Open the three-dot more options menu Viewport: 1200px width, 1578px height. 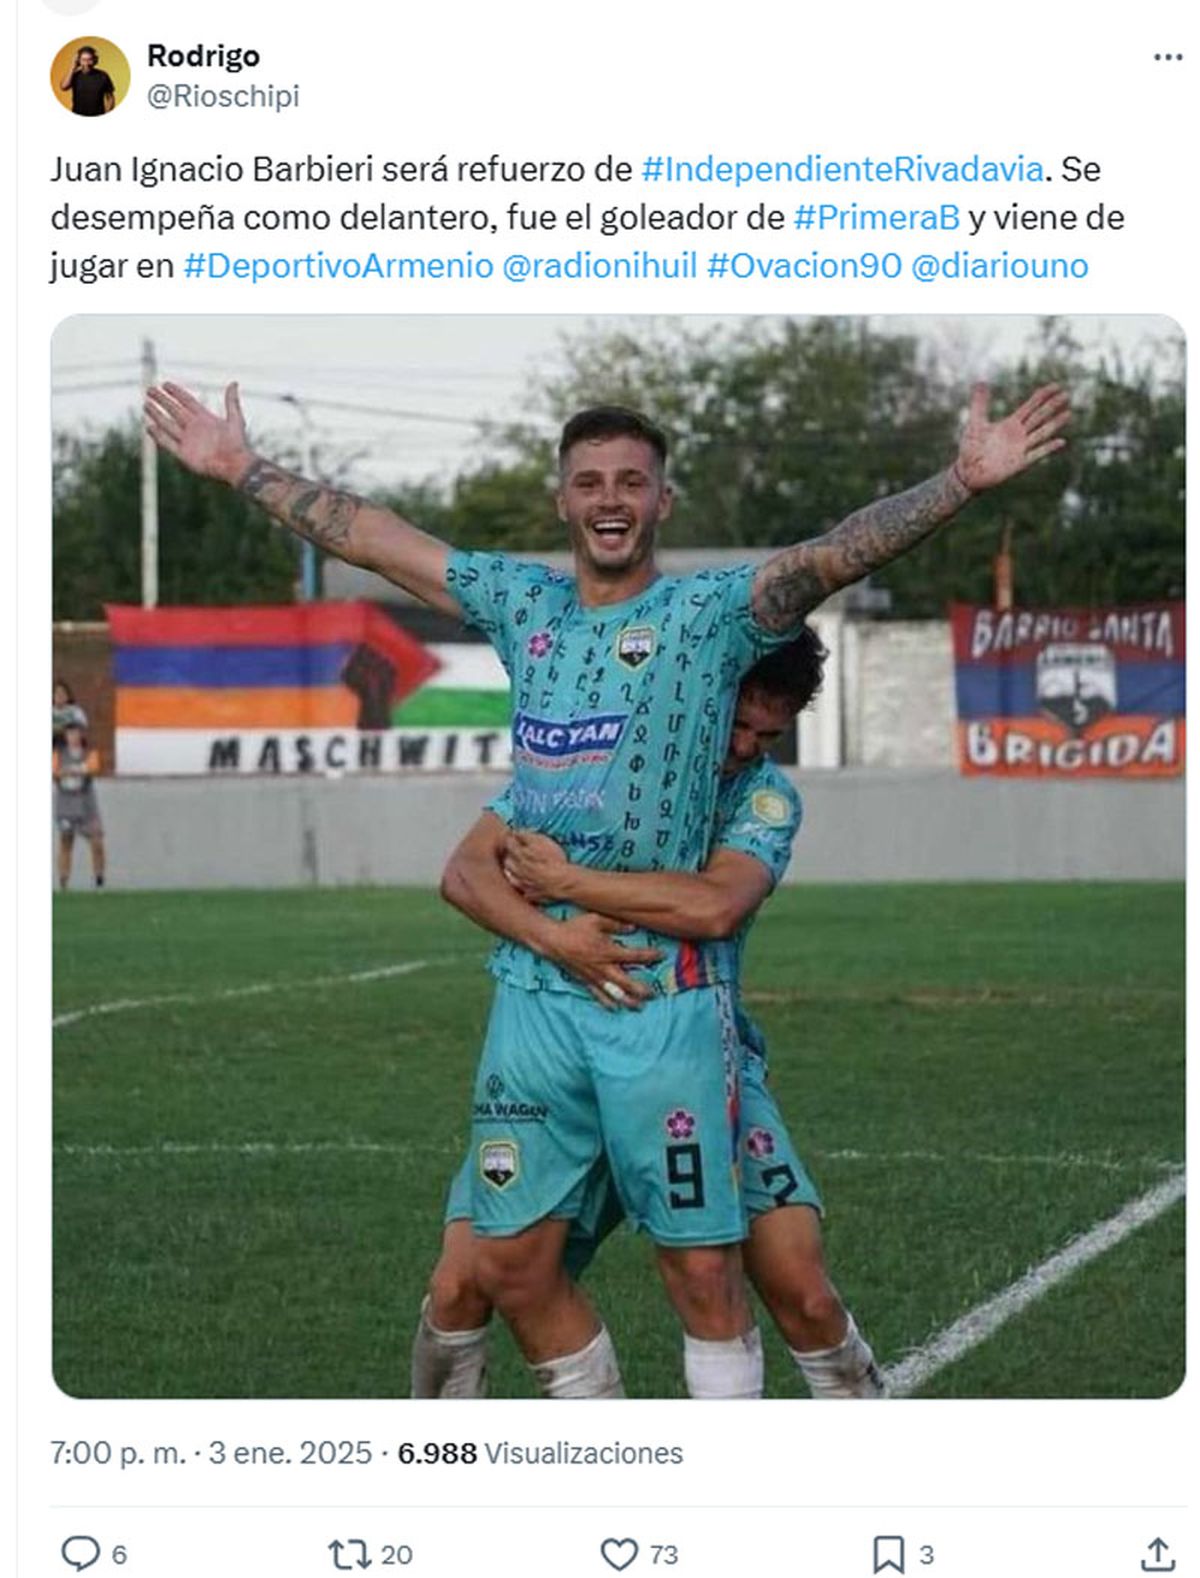[x=1167, y=57]
